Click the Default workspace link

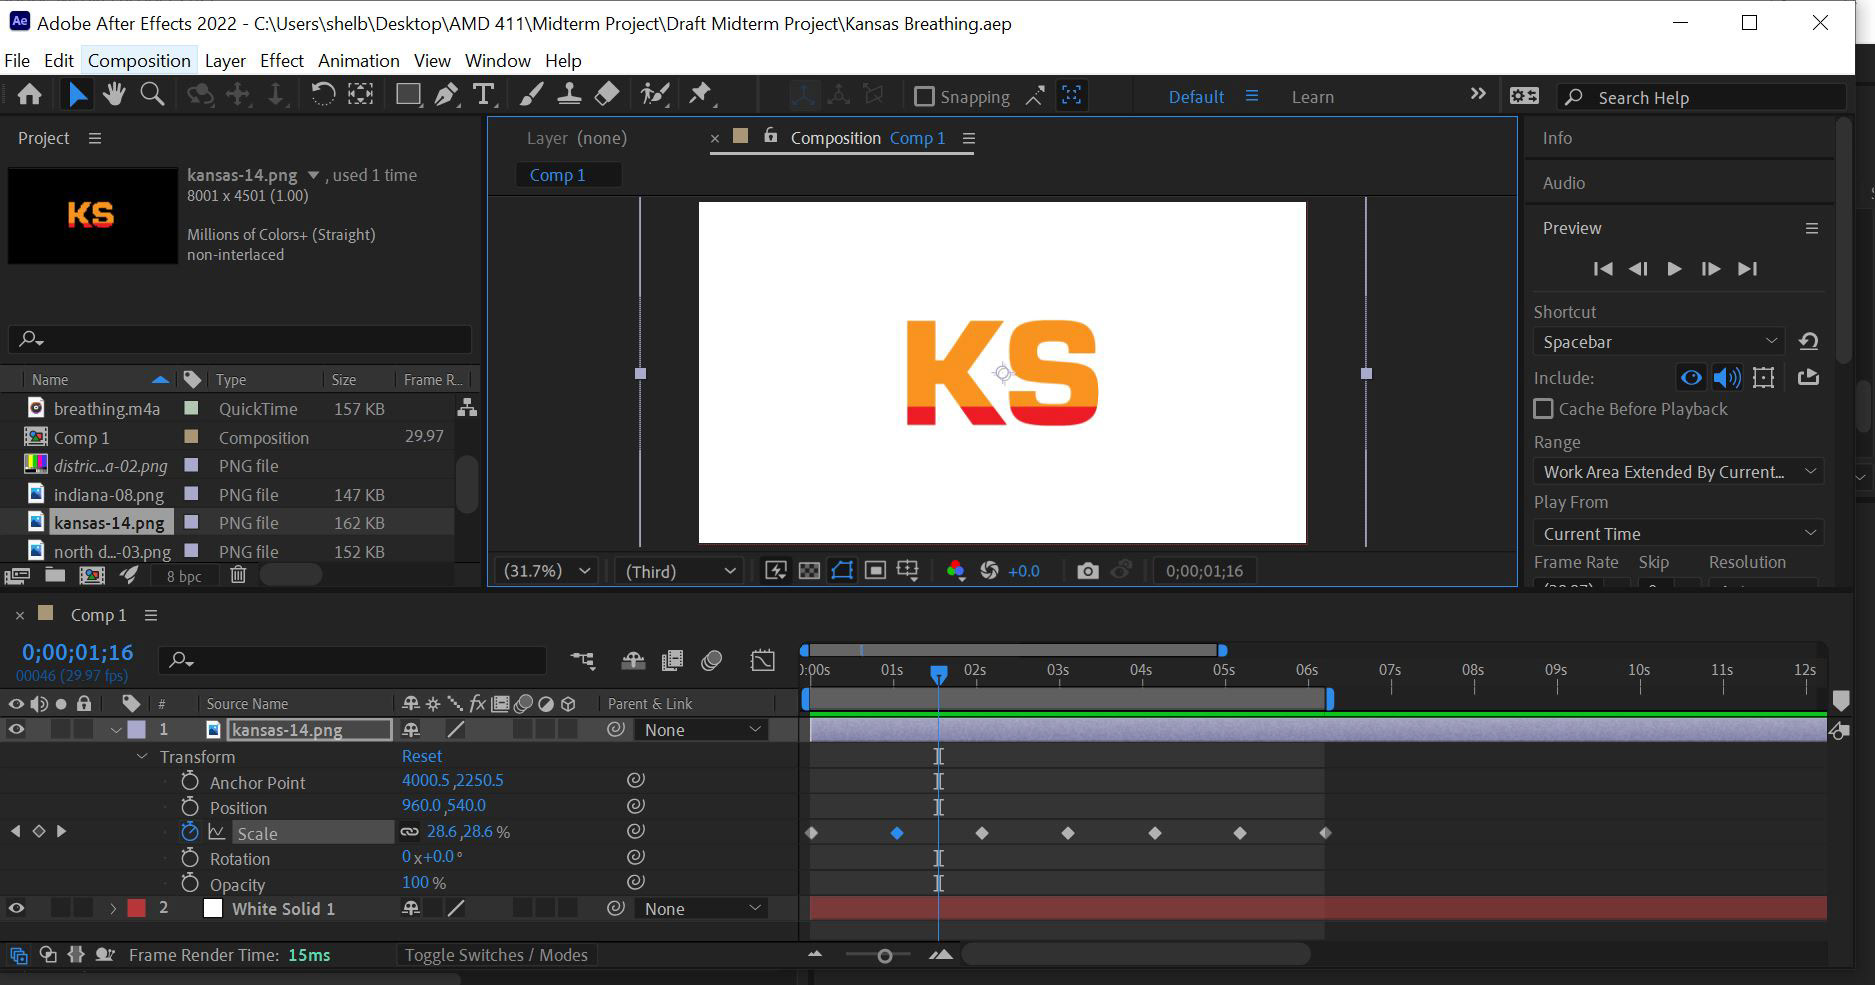click(1196, 97)
